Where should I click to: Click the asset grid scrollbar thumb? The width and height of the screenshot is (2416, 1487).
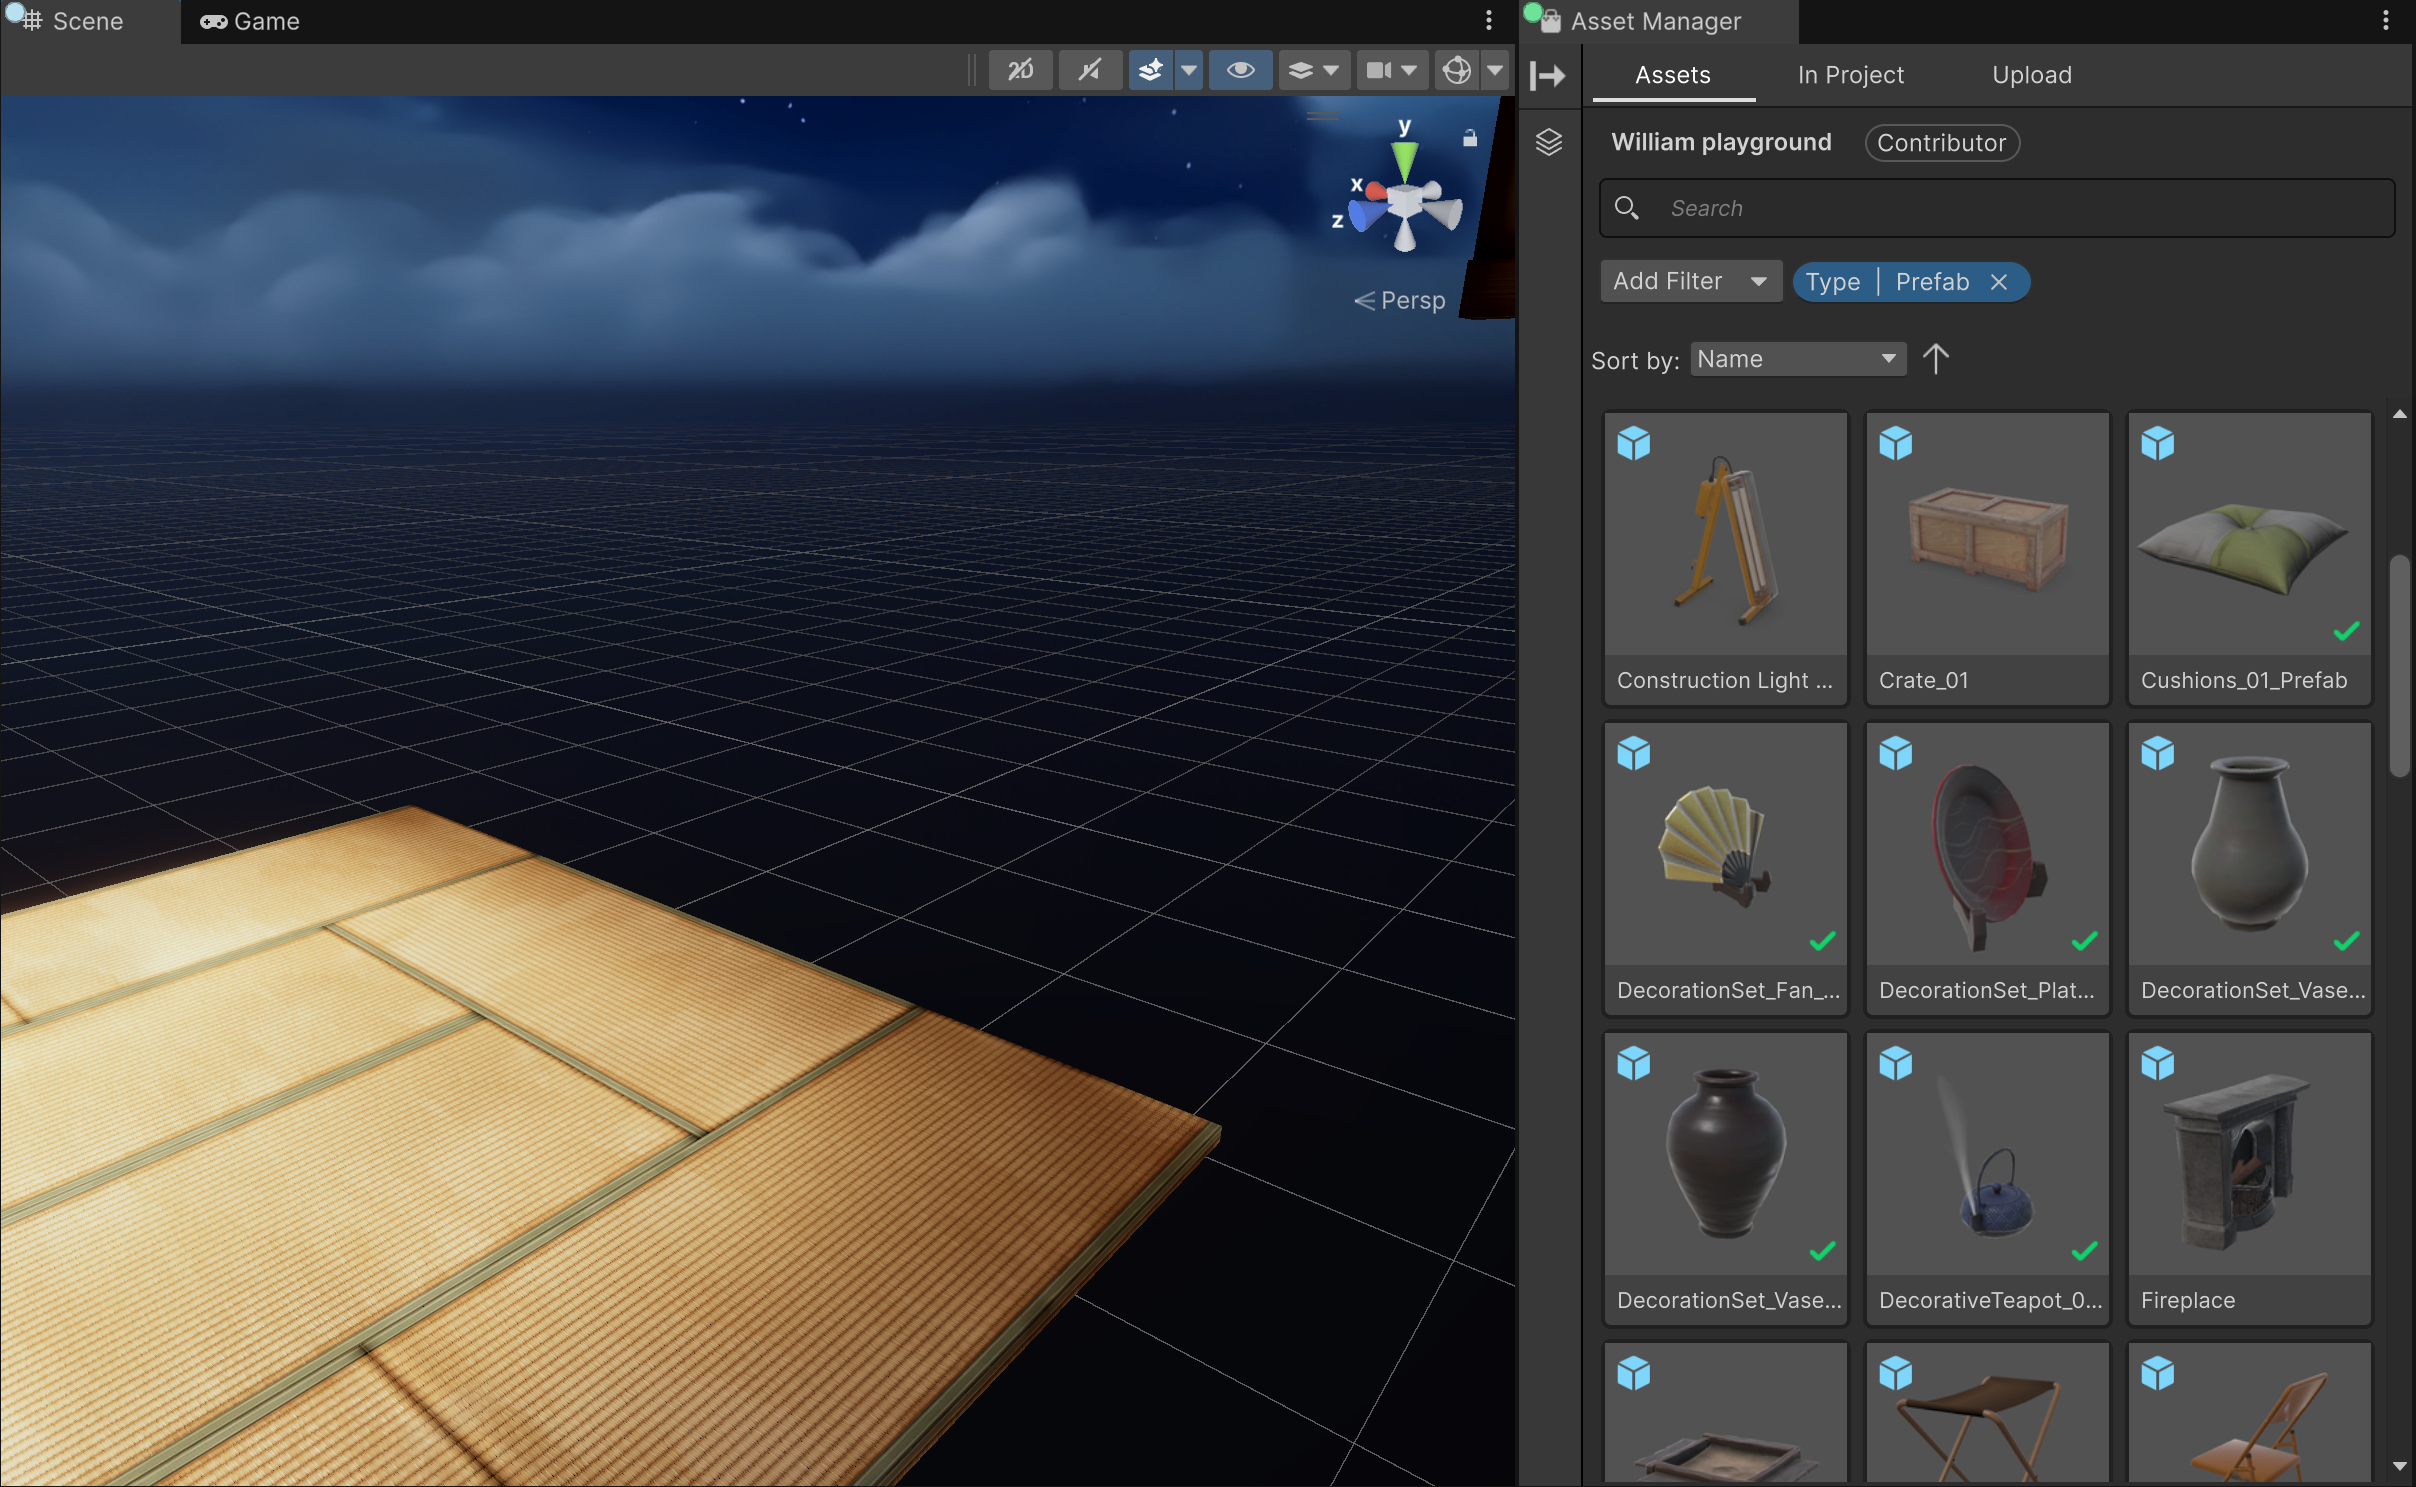coord(2399,666)
